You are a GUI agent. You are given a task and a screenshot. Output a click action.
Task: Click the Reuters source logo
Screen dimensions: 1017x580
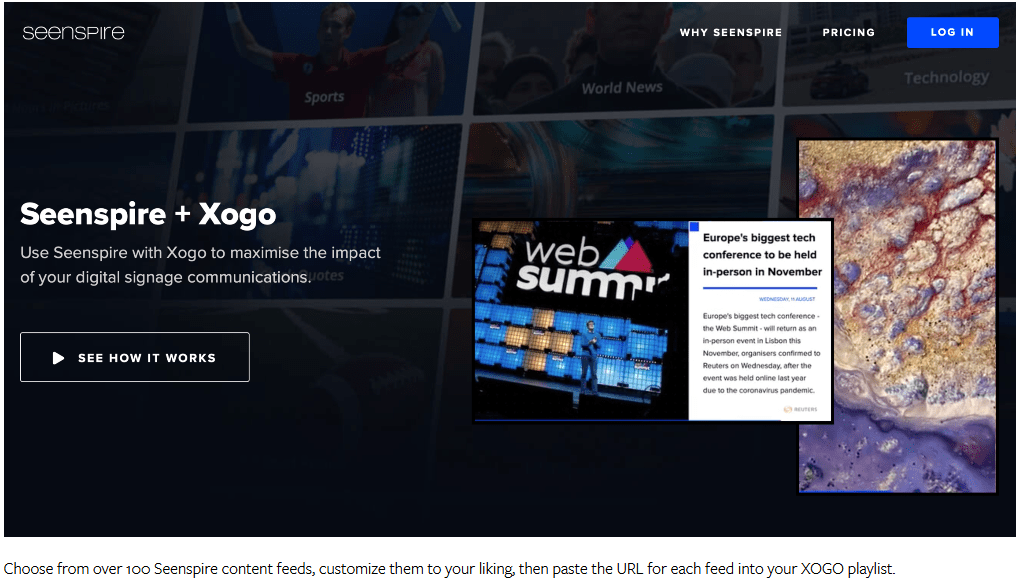tap(800, 409)
